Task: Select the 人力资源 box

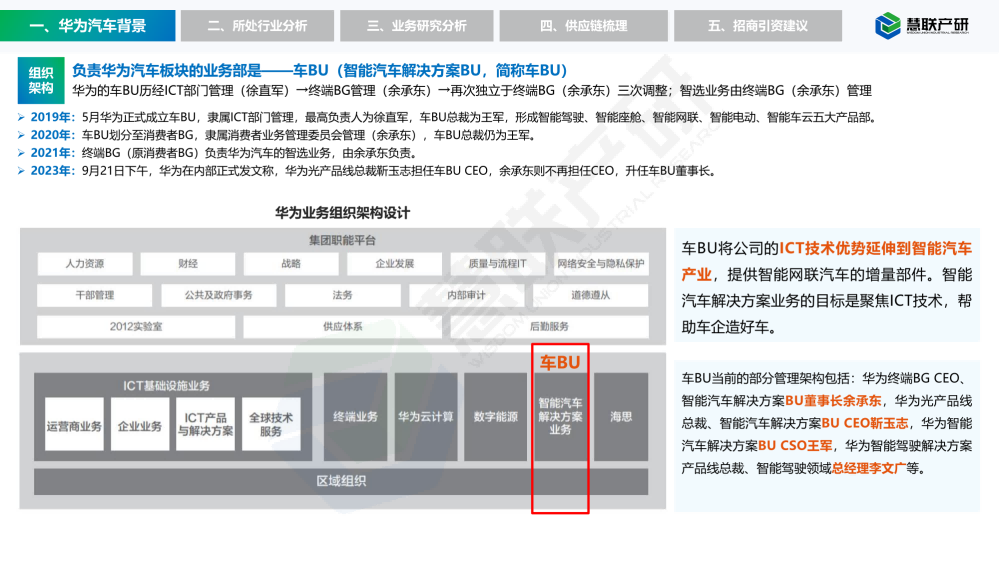Action: click(x=85, y=264)
